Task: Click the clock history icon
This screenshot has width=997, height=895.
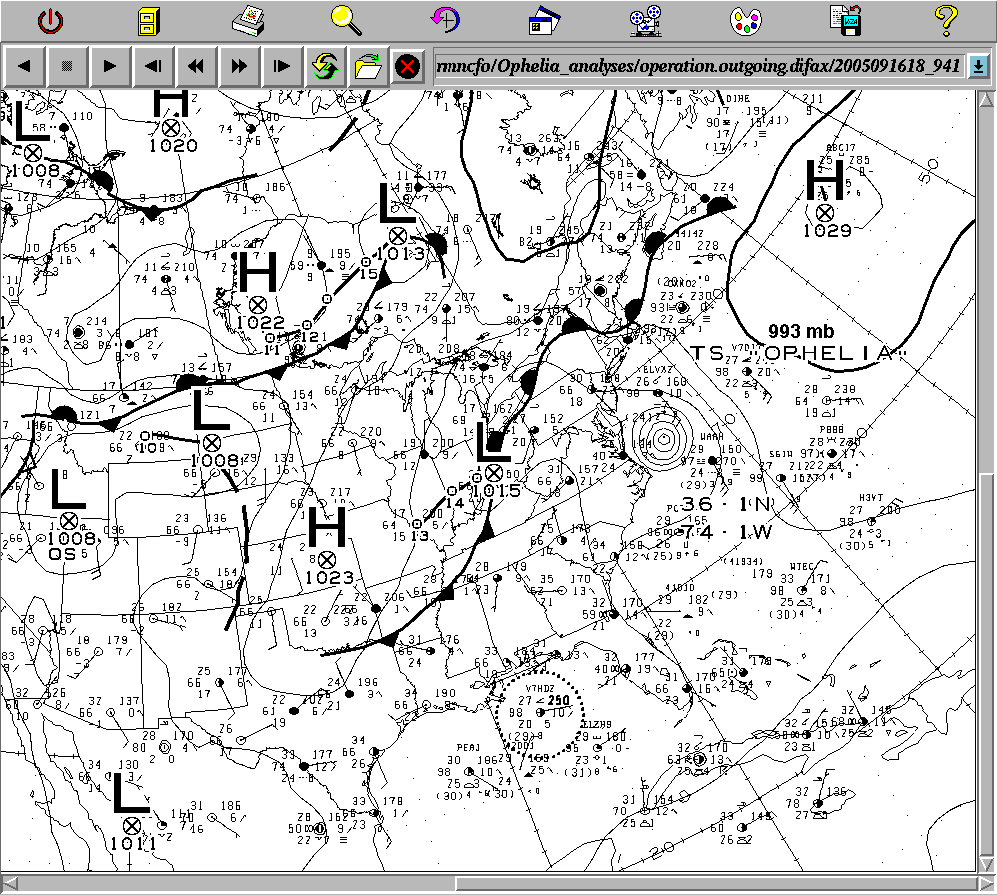Action: [445, 19]
